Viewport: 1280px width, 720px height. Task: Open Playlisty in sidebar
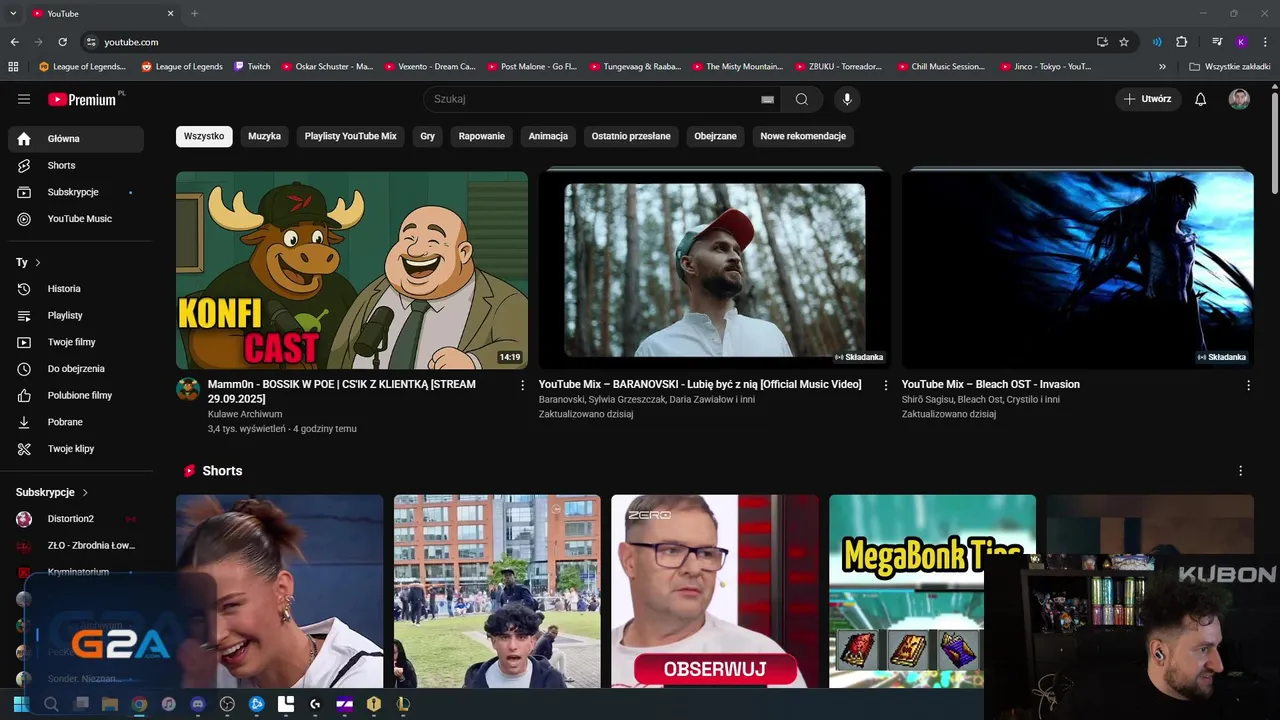76,315
